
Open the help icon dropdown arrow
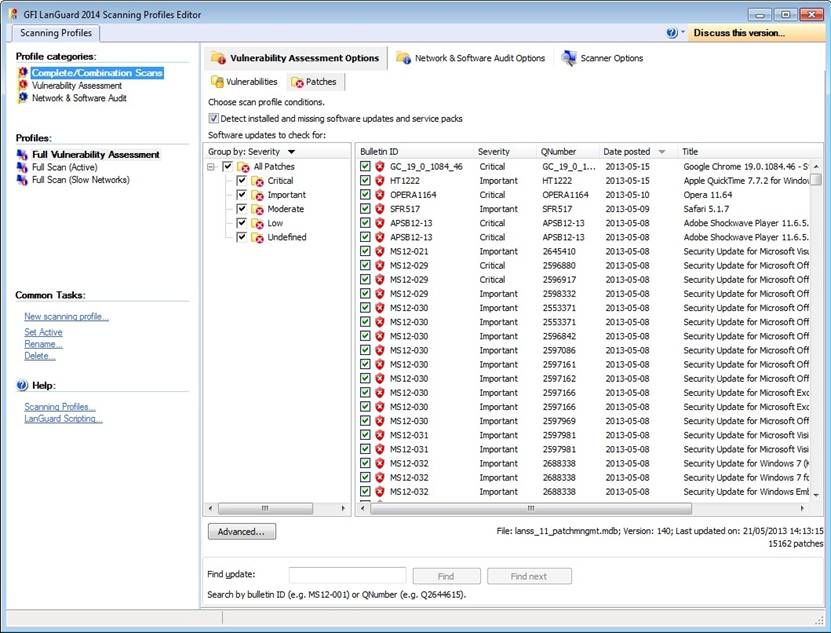(x=683, y=32)
